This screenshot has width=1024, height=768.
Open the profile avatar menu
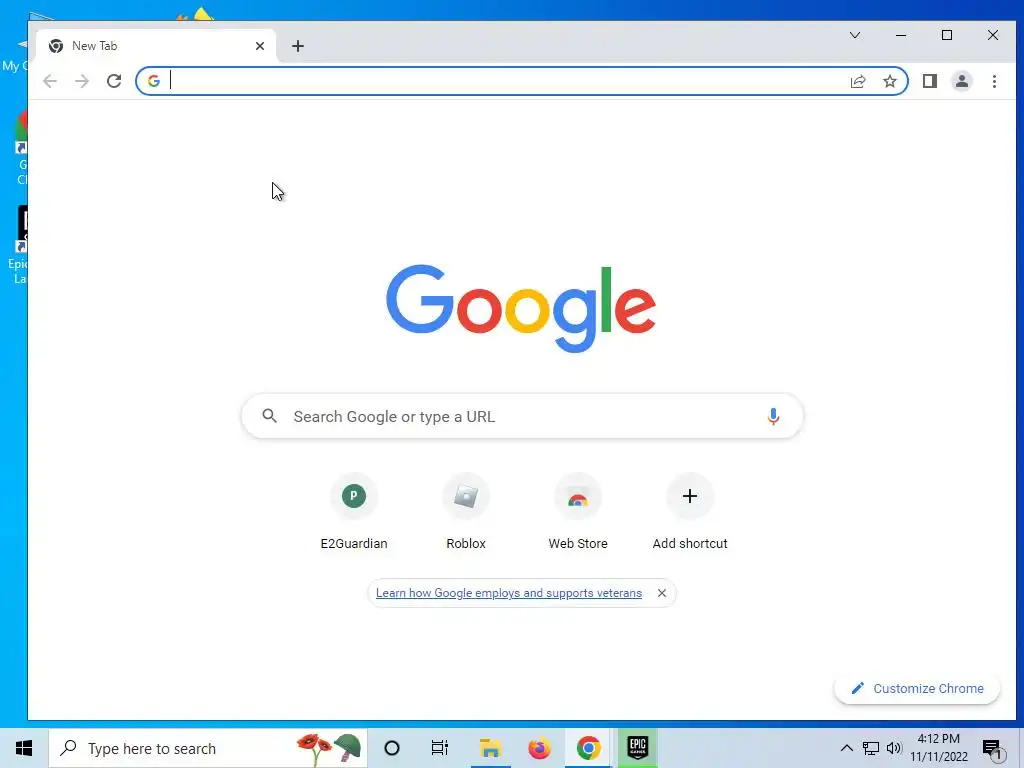point(961,81)
